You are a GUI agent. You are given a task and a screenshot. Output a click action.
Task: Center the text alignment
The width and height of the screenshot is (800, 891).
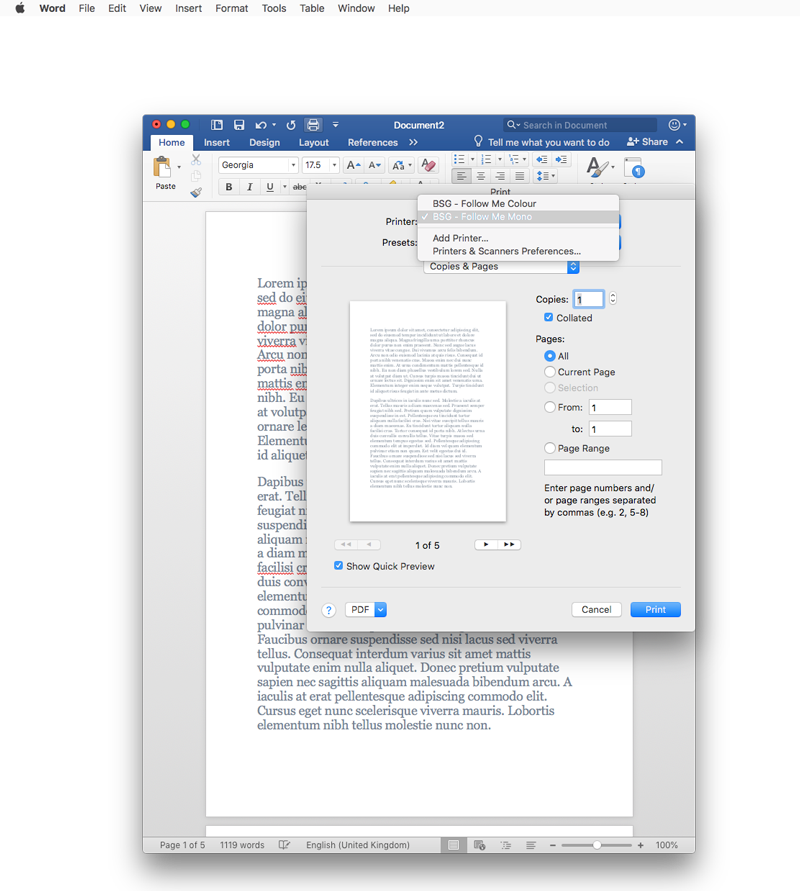click(x=481, y=176)
